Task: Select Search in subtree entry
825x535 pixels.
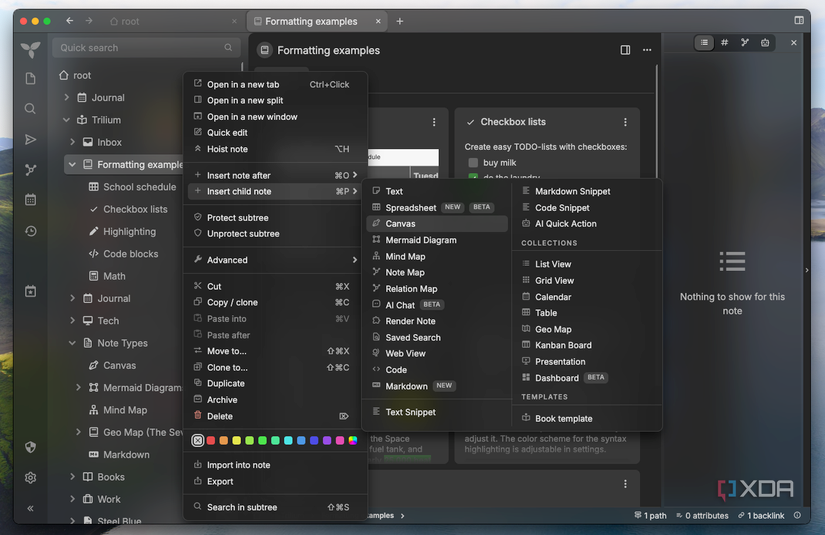Action: 275,507
